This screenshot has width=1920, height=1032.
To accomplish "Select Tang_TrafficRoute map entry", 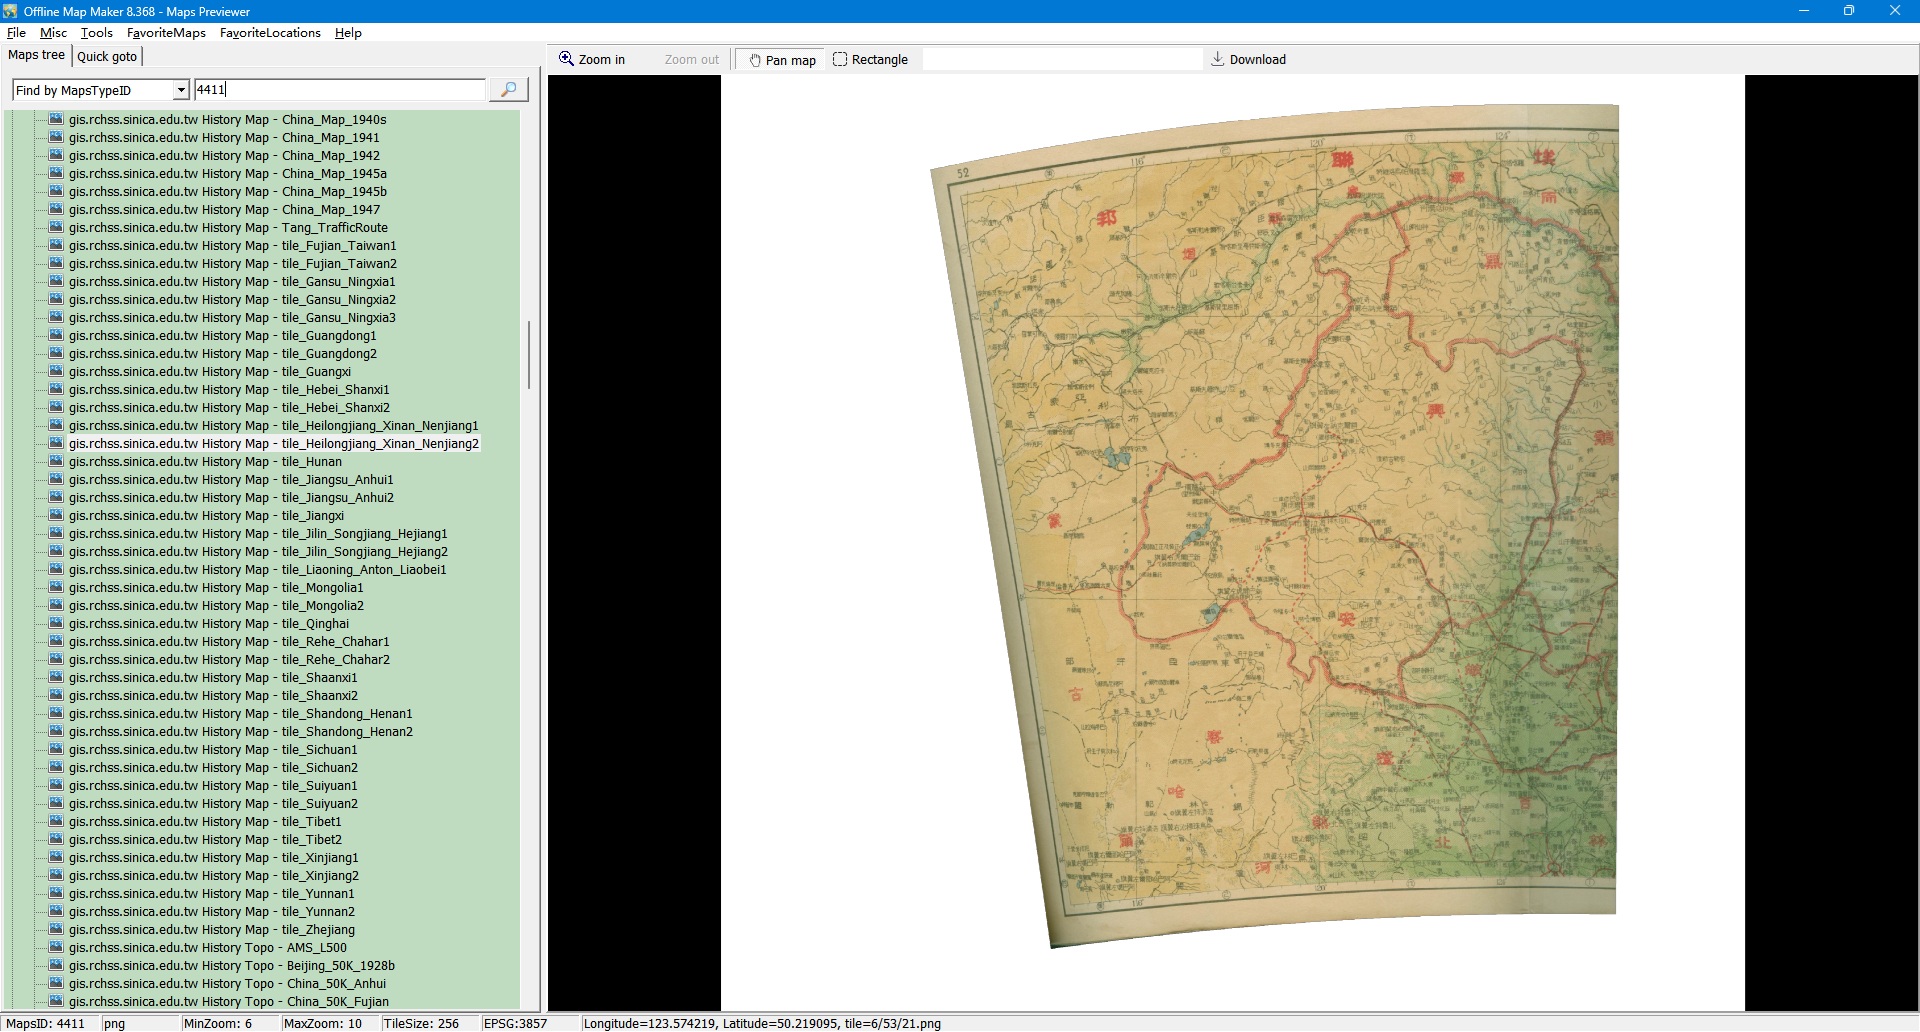I will pyautogui.click(x=228, y=228).
